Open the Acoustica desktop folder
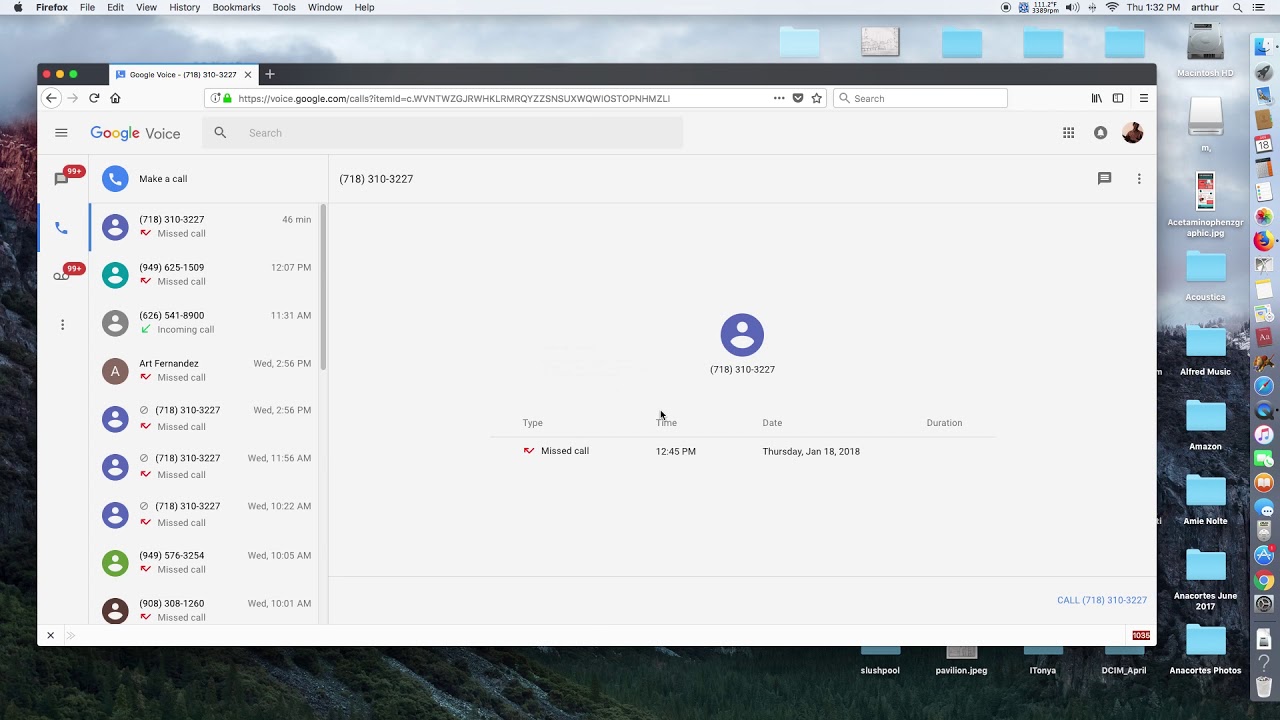 point(1205,276)
